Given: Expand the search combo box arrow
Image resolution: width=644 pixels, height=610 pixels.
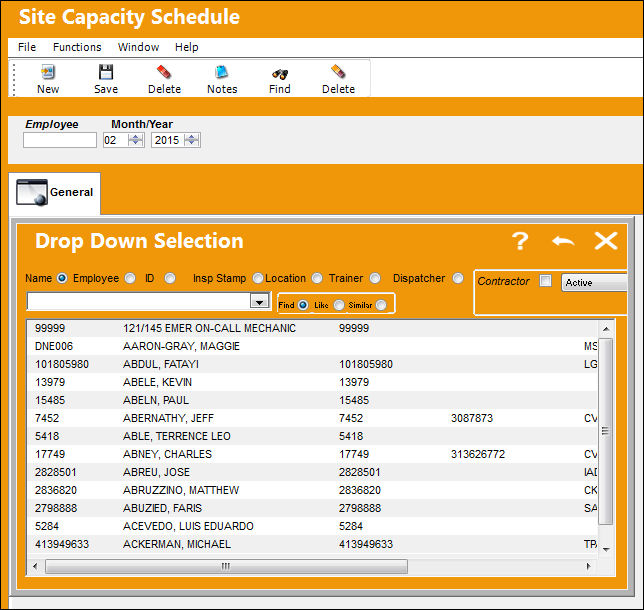Looking at the screenshot, I should pos(260,302).
